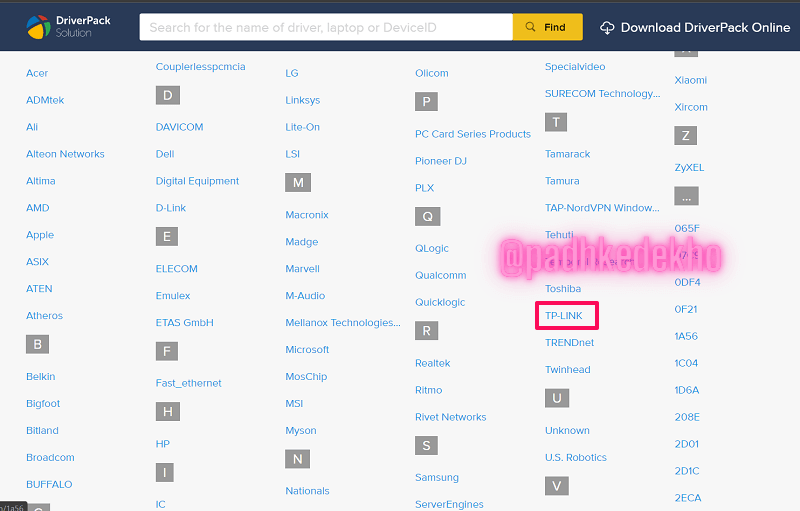This screenshot has width=800, height=511.
Task: Select LG from the list
Action: pyautogui.click(x=292, y=73)
